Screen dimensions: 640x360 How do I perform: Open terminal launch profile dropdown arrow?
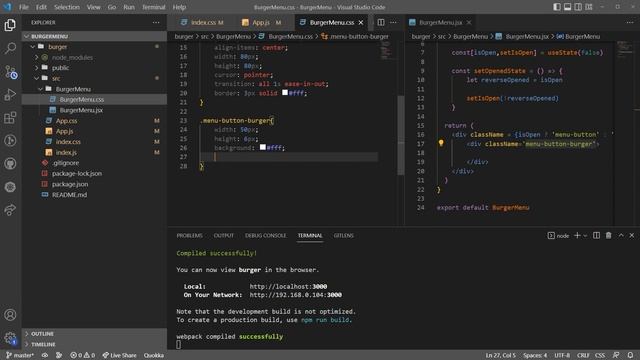585,236
